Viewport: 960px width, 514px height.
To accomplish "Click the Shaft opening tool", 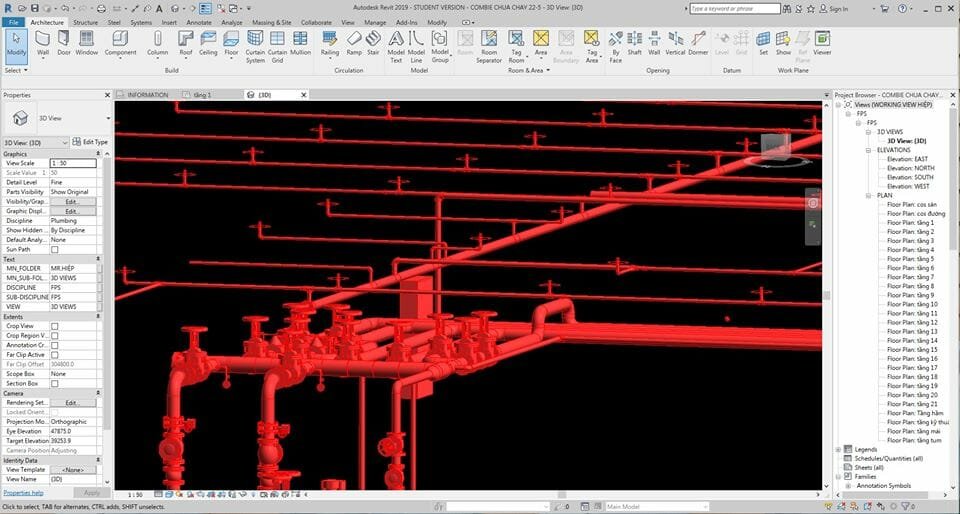I will point(634,42).
